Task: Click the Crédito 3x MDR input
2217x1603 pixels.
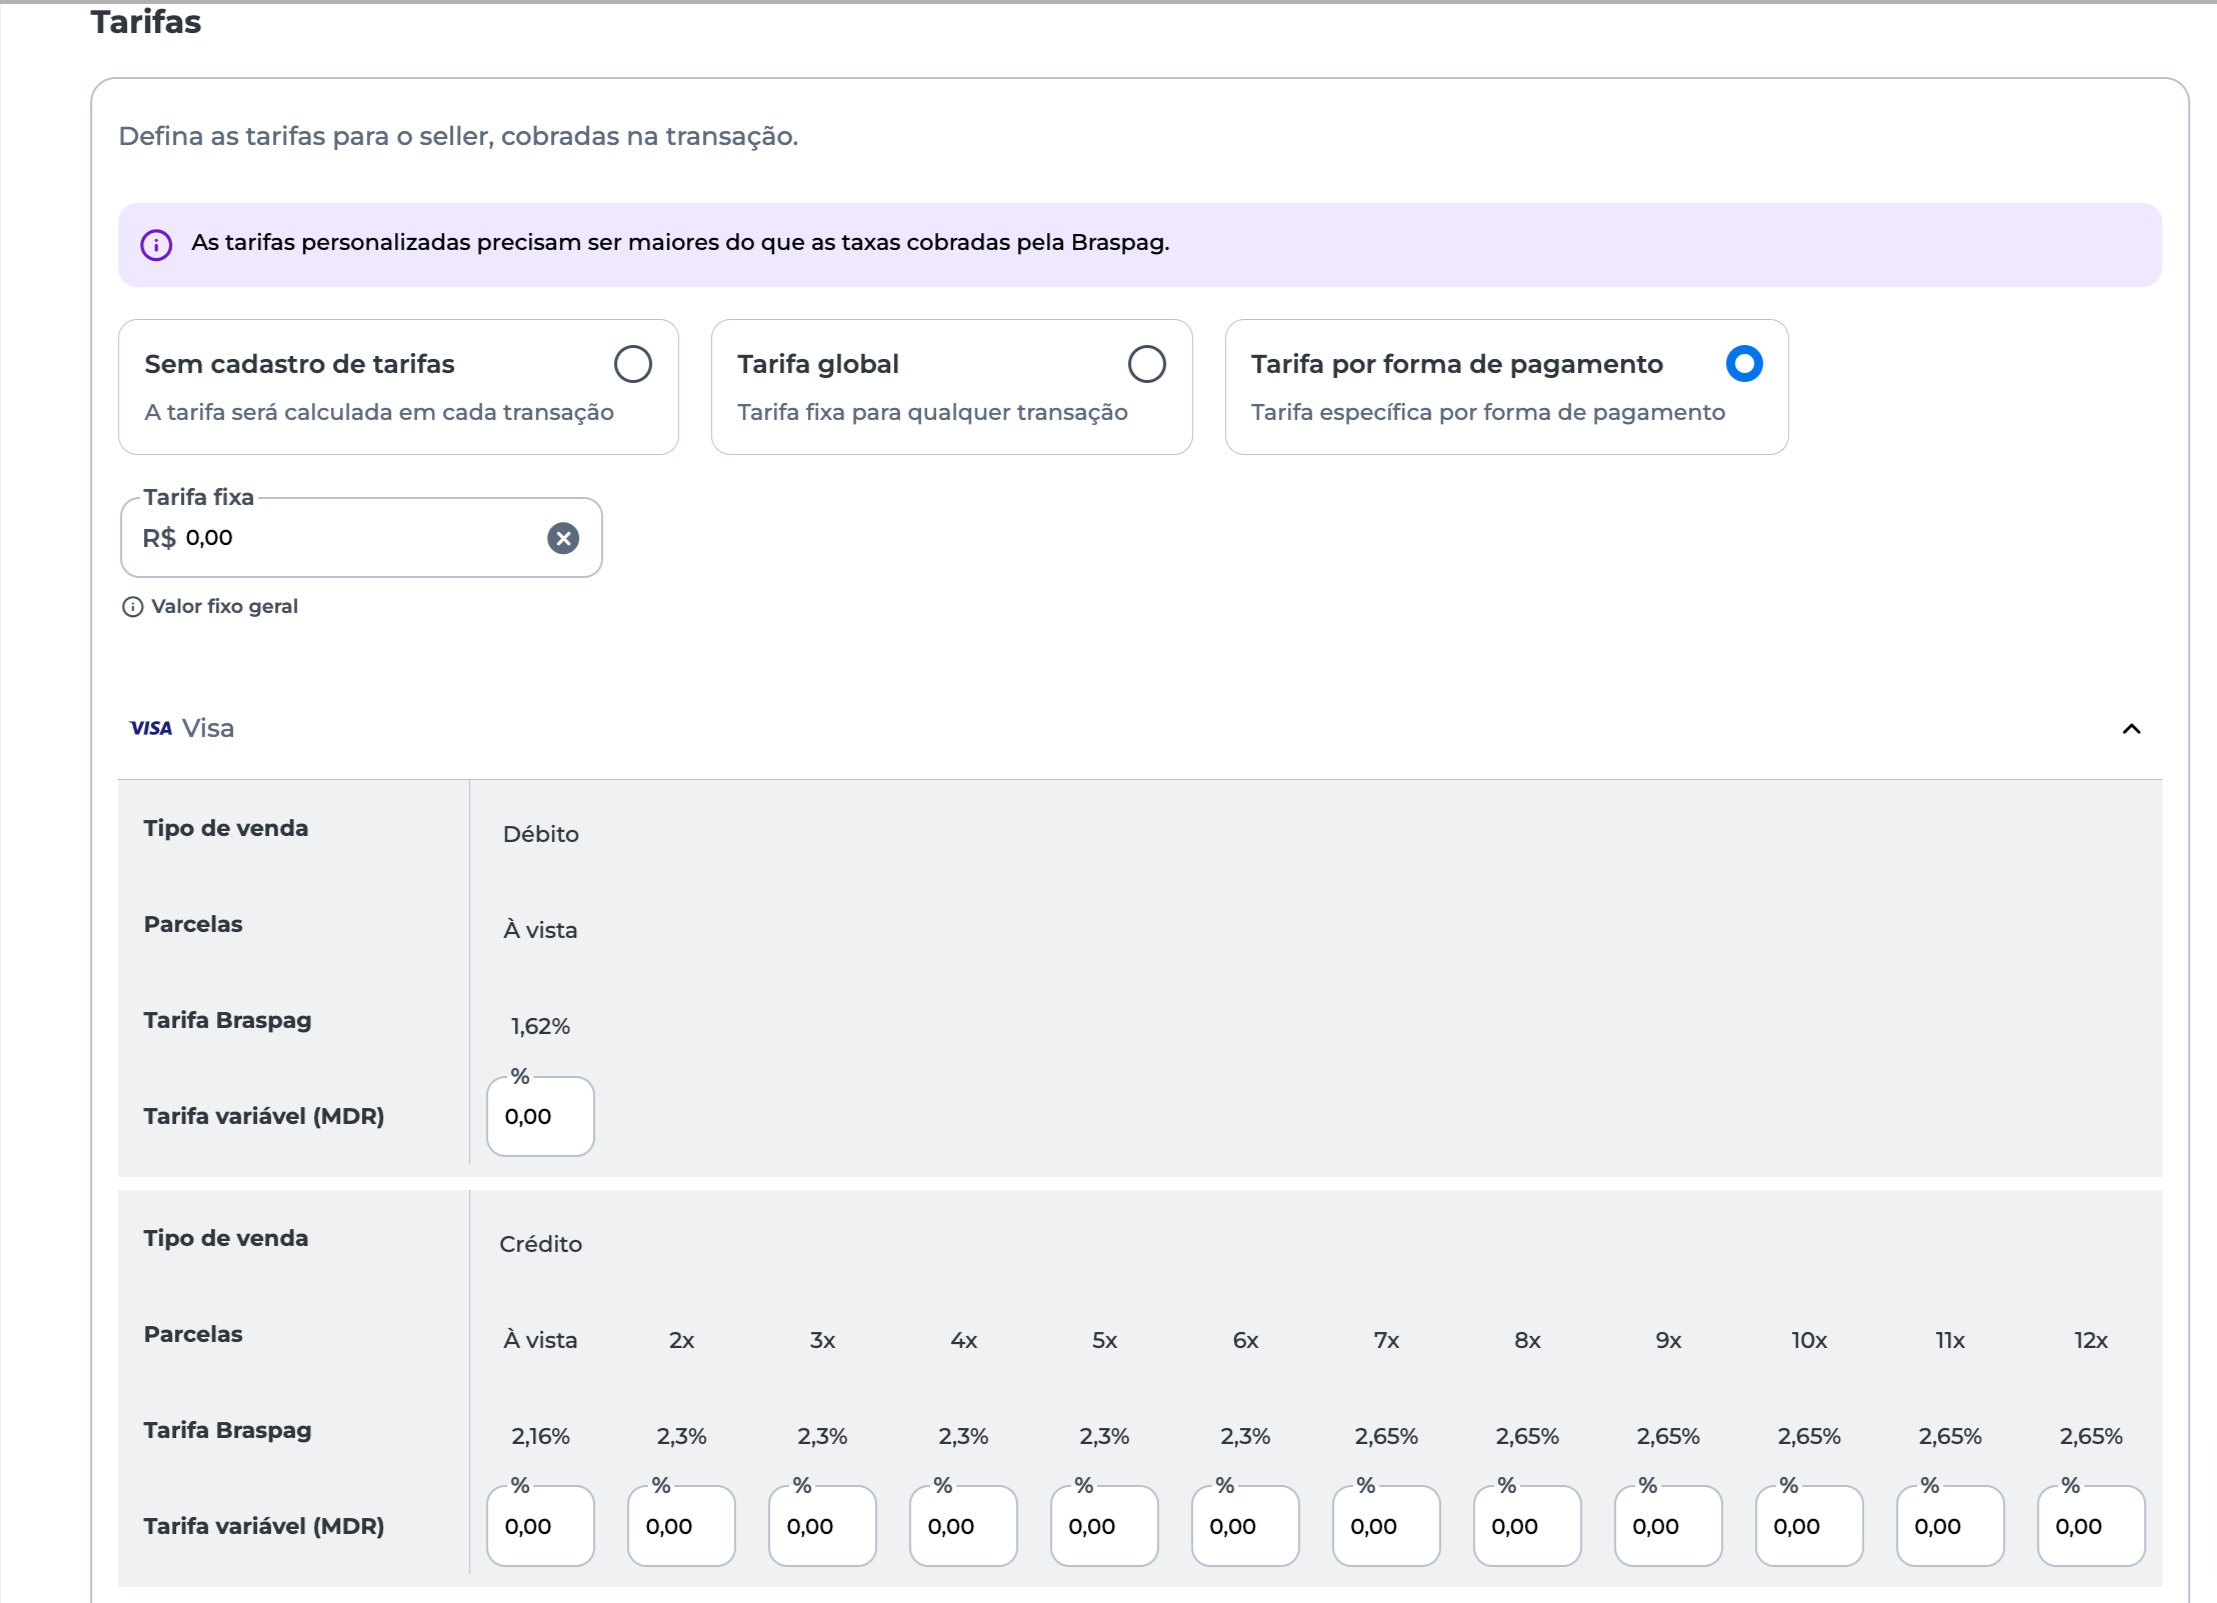Action: [x=822, y=1527]
